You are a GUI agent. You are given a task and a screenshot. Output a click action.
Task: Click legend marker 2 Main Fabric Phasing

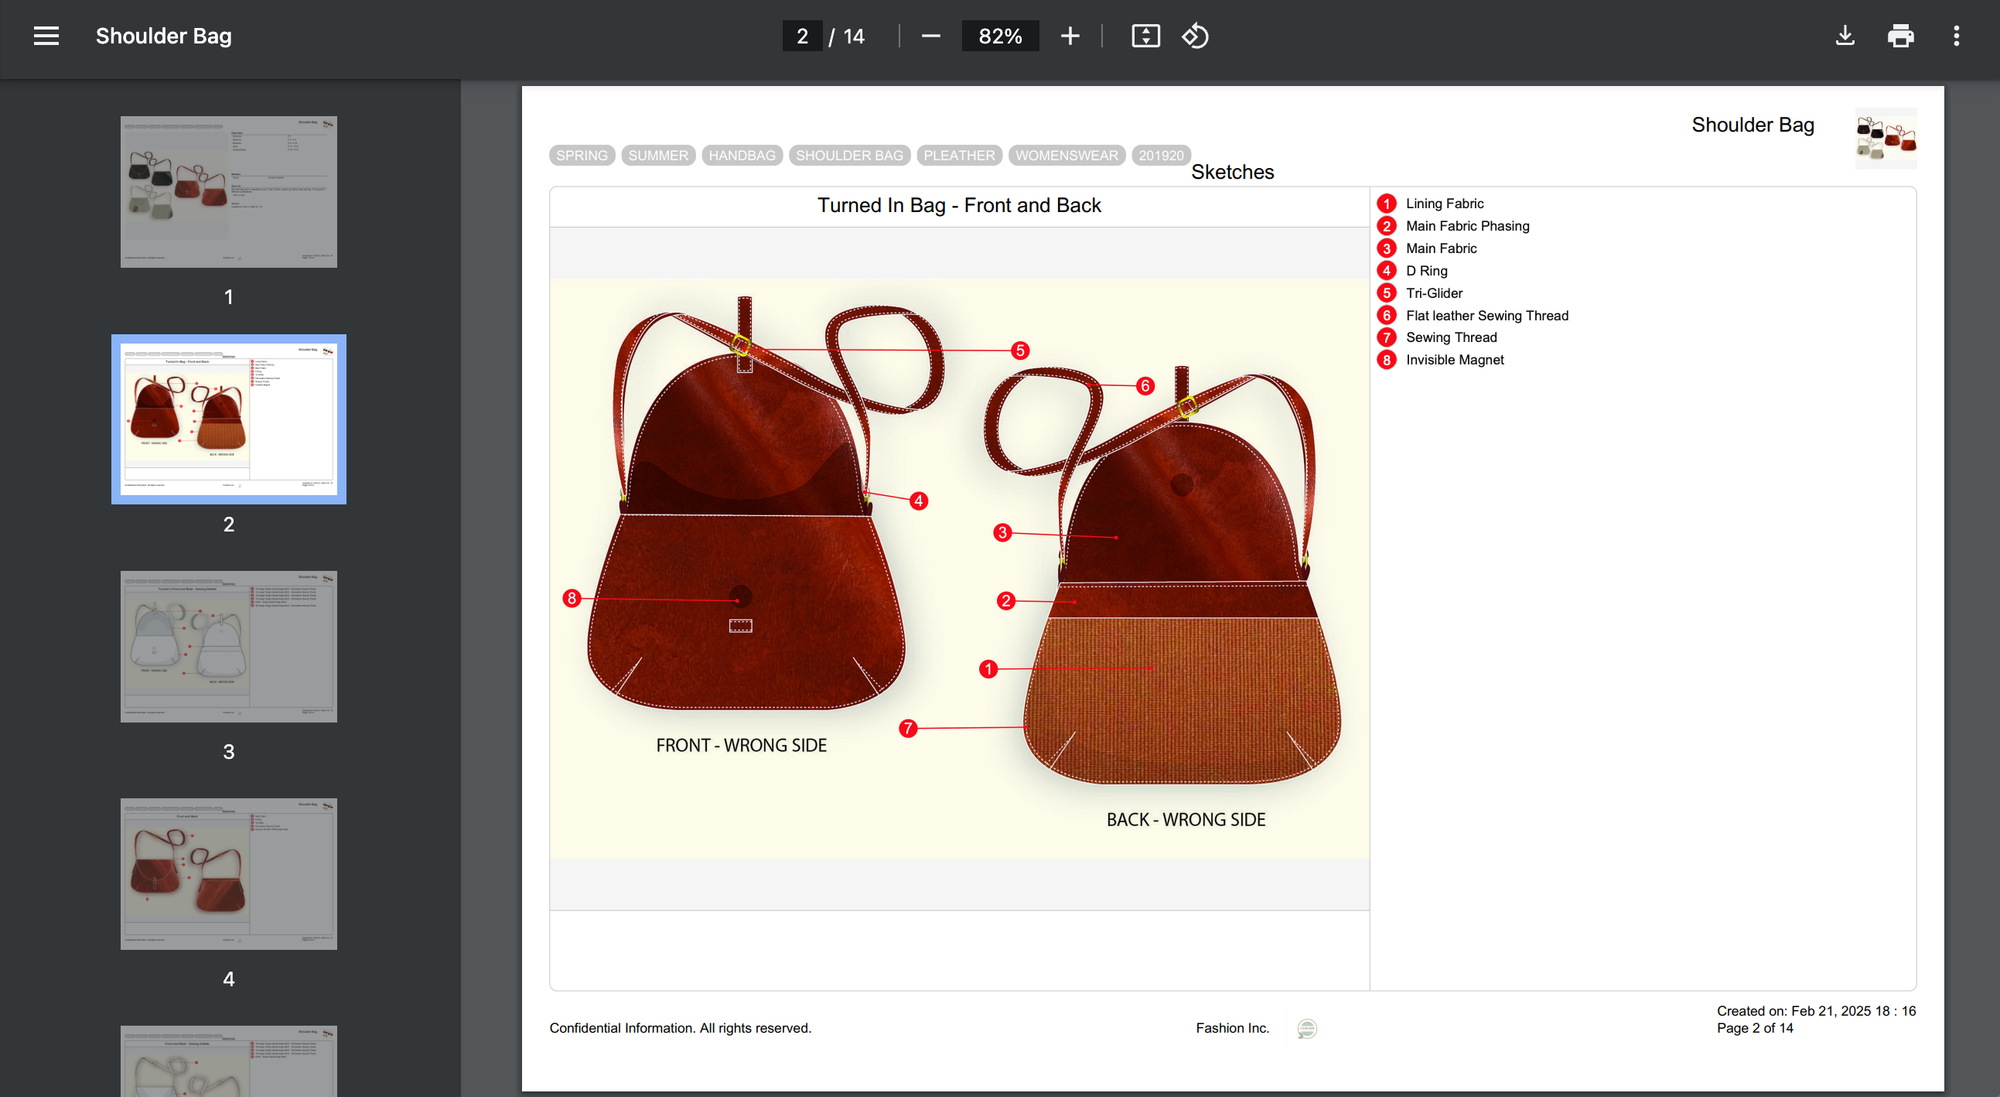[1386, 226]
